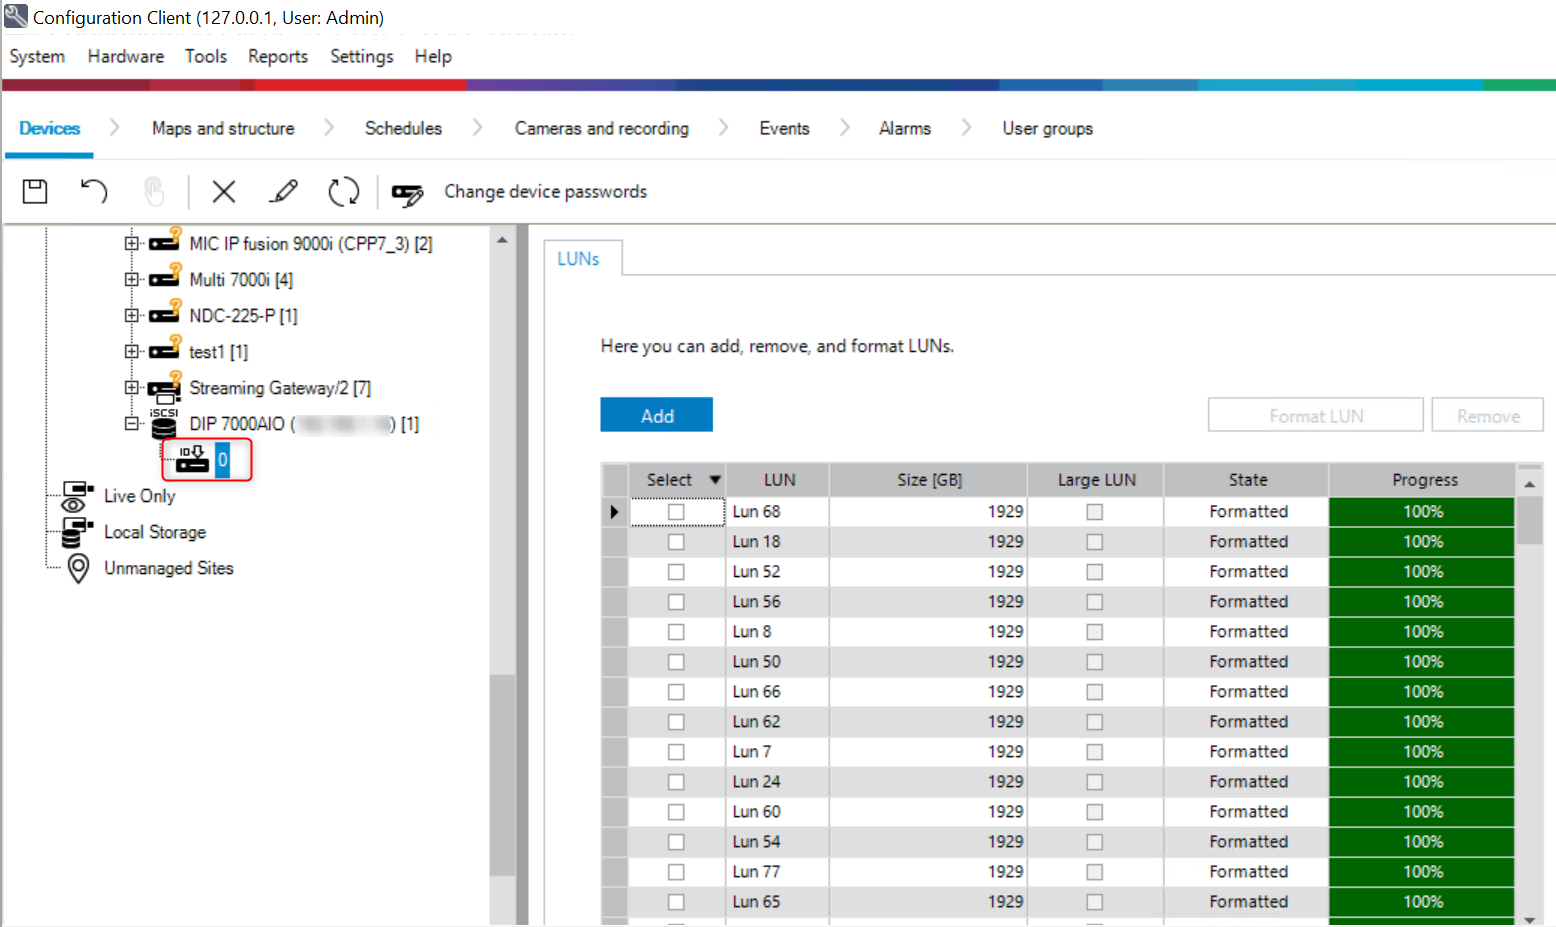1556x927 pixels.
Task: Select the Local Storage tree item
Action: click(154, 532)
